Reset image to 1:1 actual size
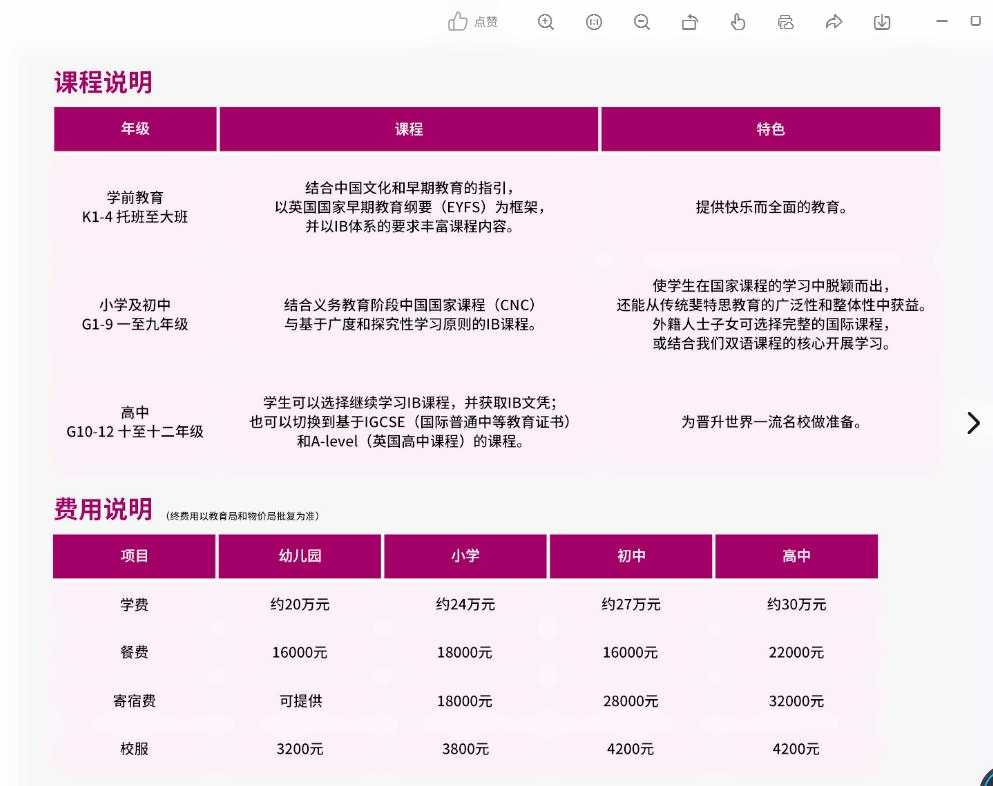This screenshot has width=993, height=786. coord(594,22)
